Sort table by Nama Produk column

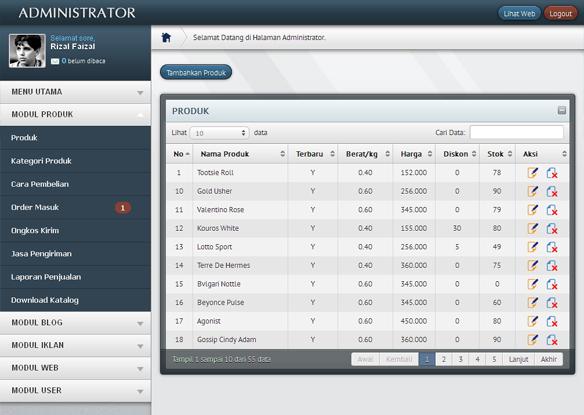coord(240,154)
